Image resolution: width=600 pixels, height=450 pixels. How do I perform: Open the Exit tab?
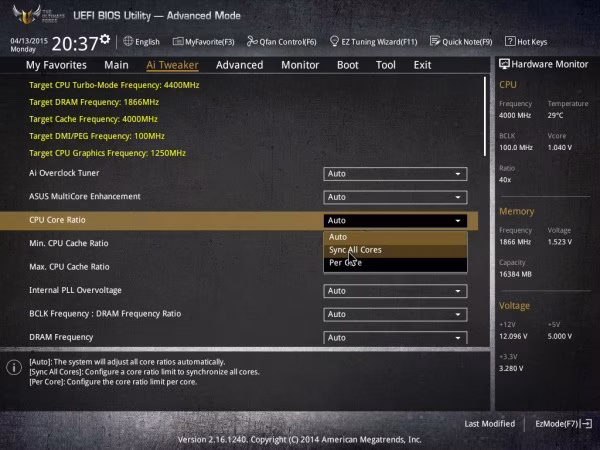[x=422, y=65]
